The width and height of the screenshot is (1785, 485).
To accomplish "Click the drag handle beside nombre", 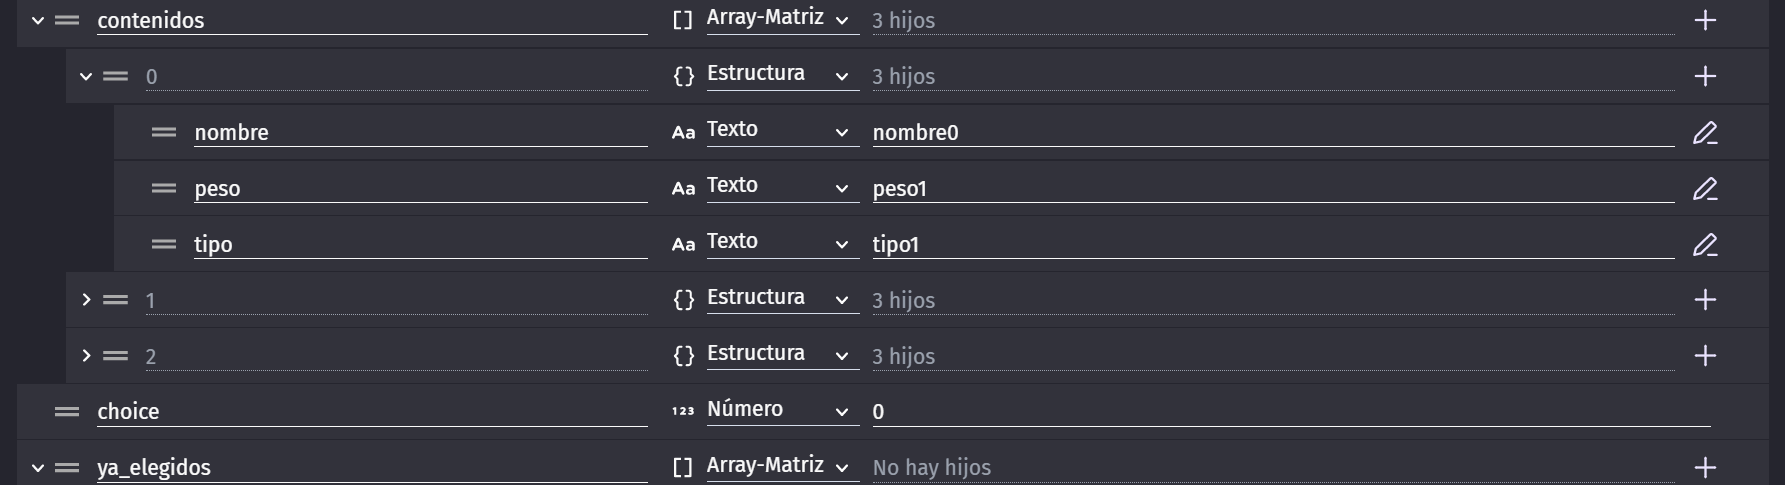I will tap(164, 132).
